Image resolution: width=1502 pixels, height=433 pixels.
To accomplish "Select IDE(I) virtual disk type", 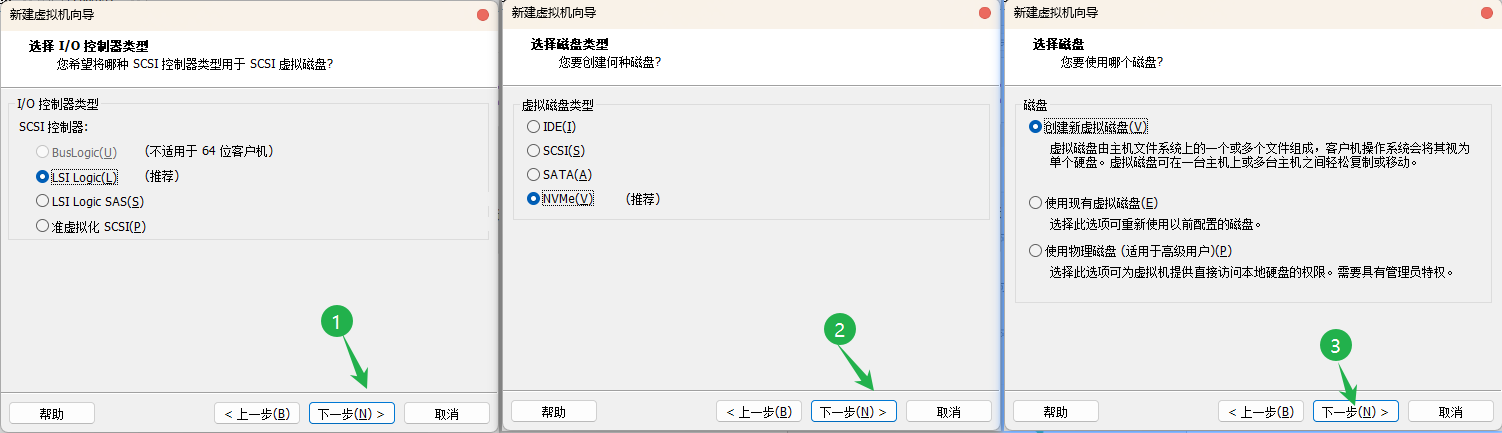I will point(533,127).
